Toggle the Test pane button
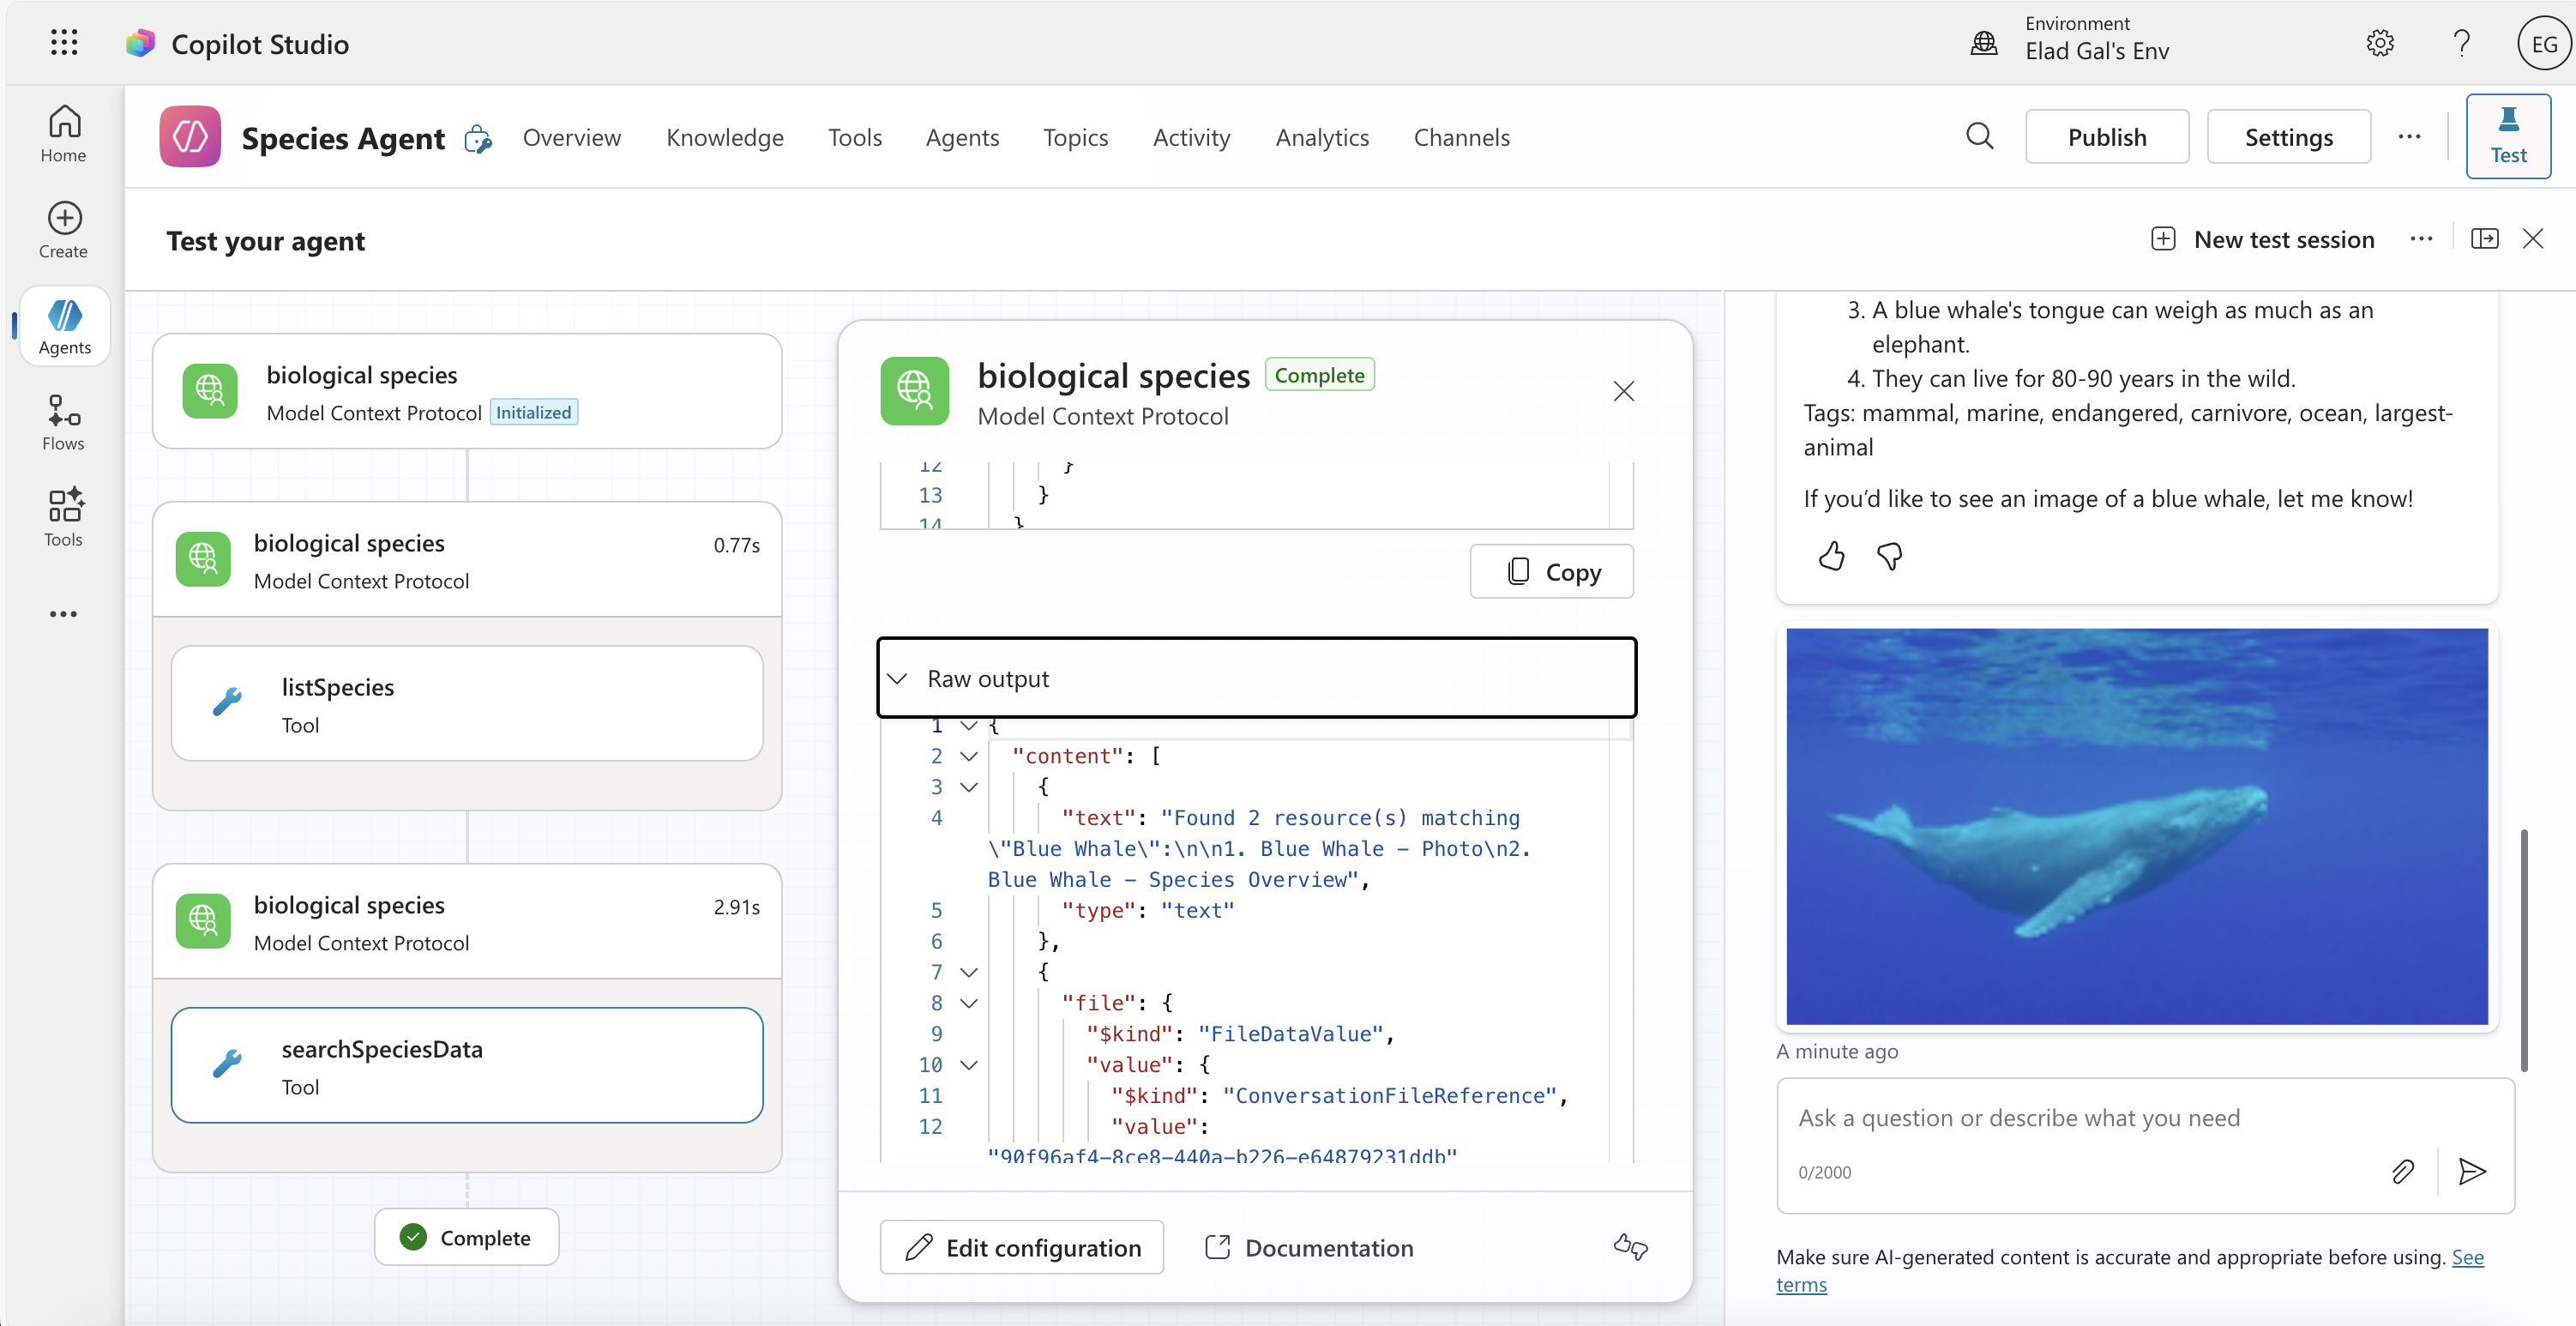Image resolution: width=2576 pixels, height=1326 pixels. pyautogui.click(x=2507, y=136)
